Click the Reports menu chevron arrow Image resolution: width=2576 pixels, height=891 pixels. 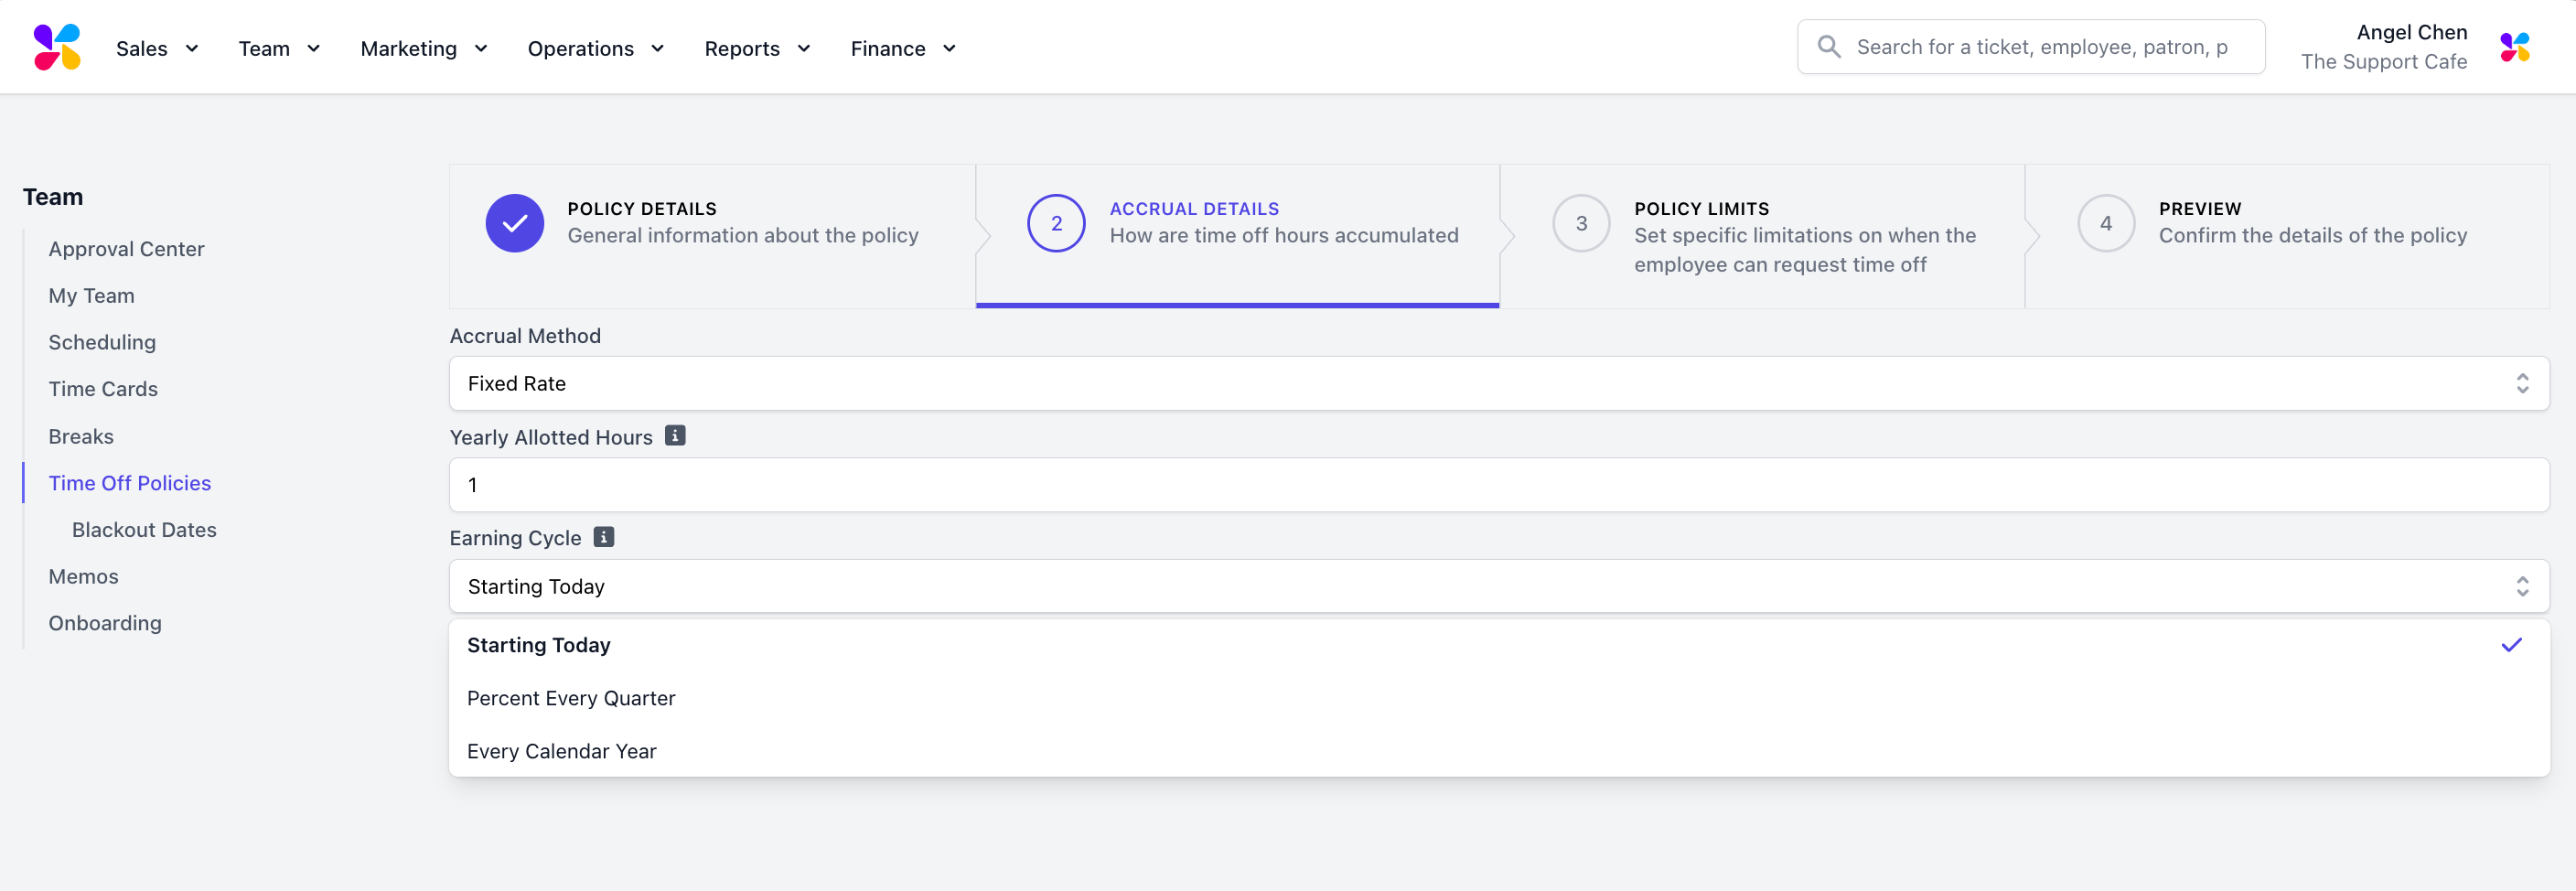coord(803,48)
